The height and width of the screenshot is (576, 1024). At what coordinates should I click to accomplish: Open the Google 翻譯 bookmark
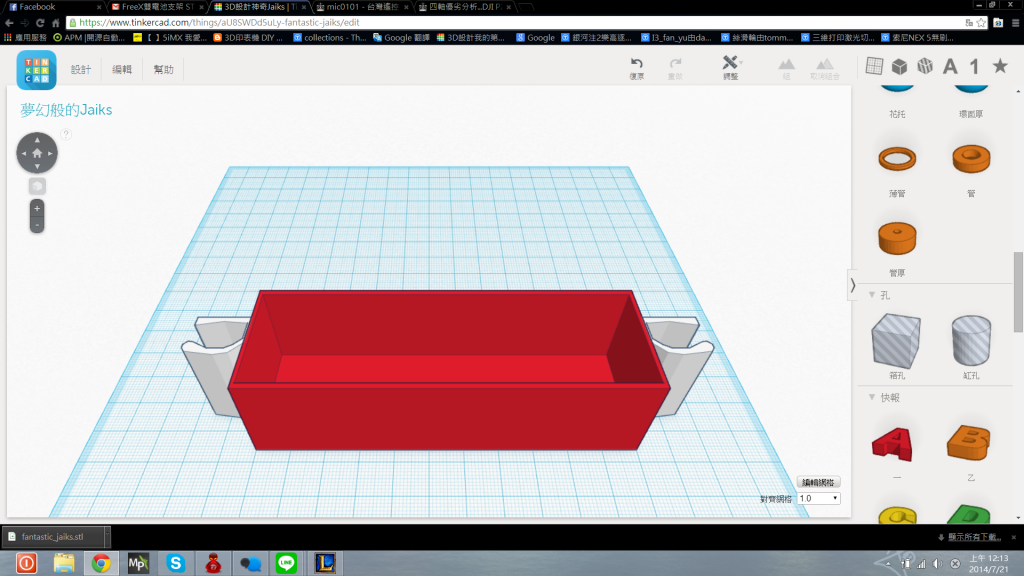[x=402, y=38]
